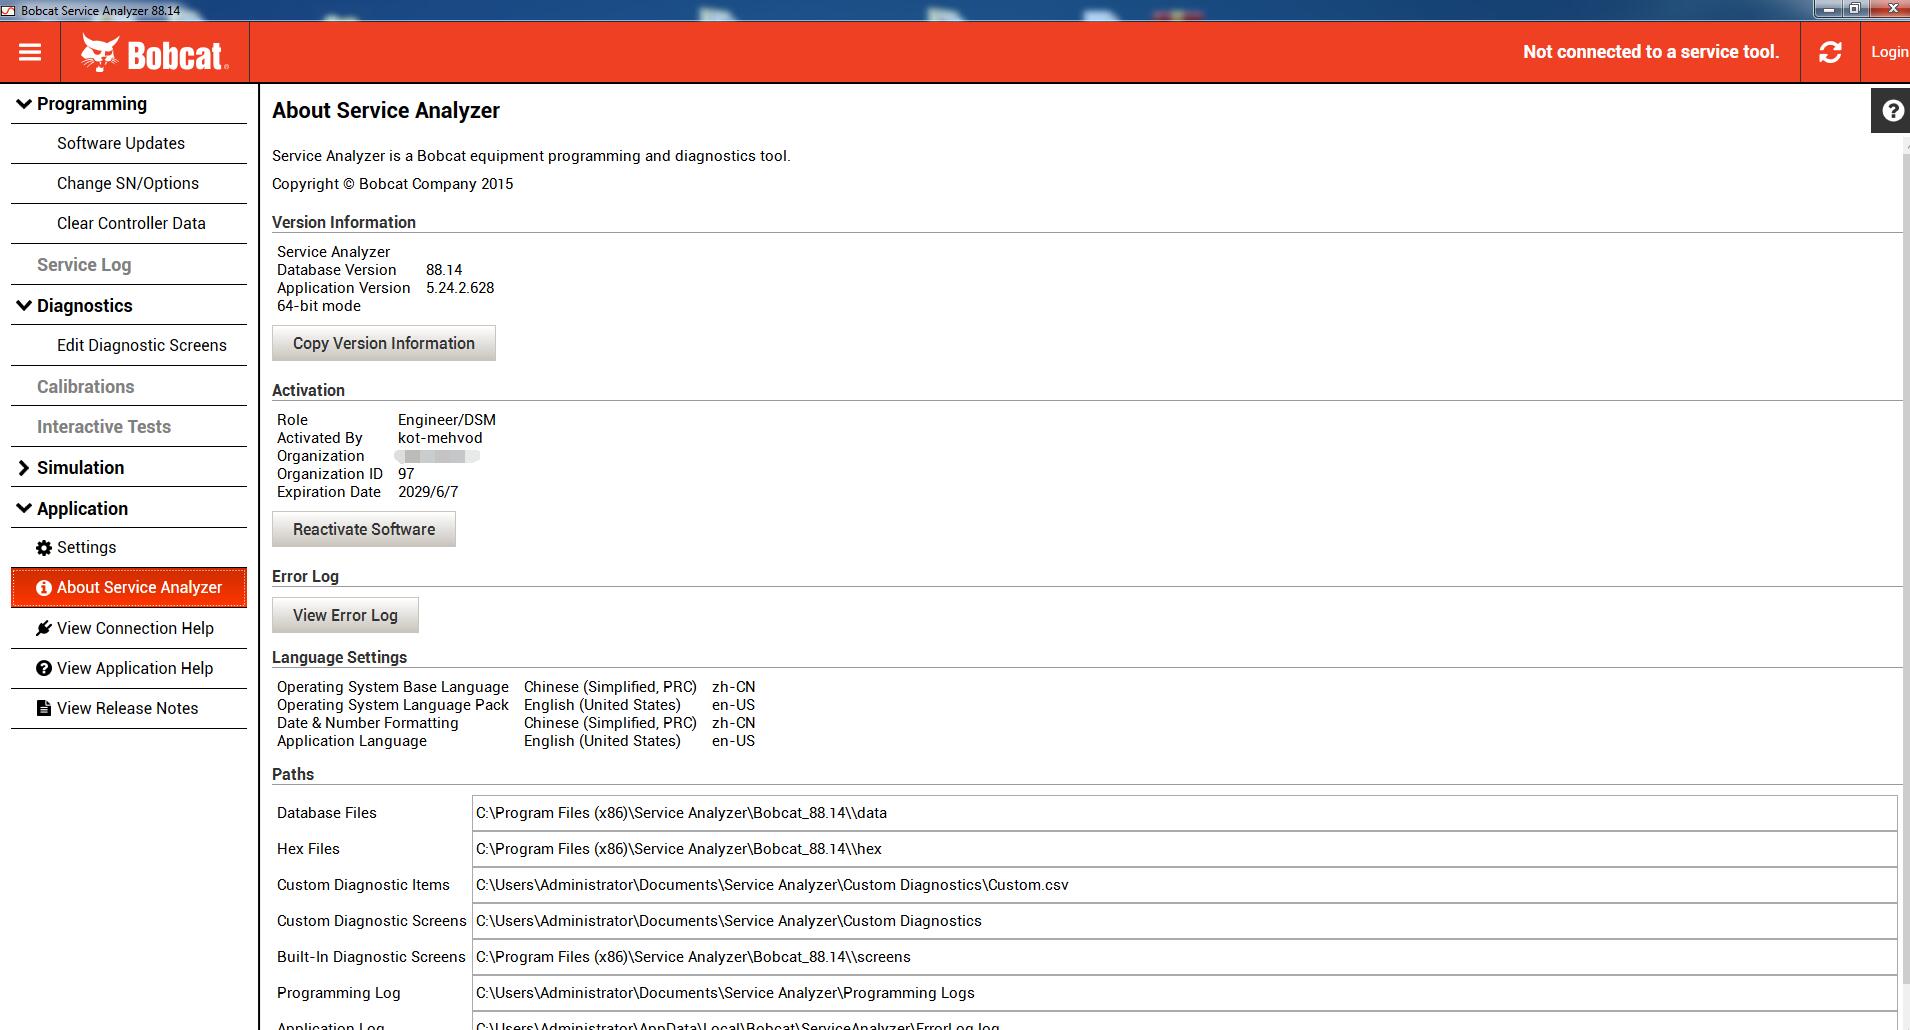This screenshot has height=1030, width=1910.
Task: Click the Custom Diagnostic Items path field
Action: 1184,885
